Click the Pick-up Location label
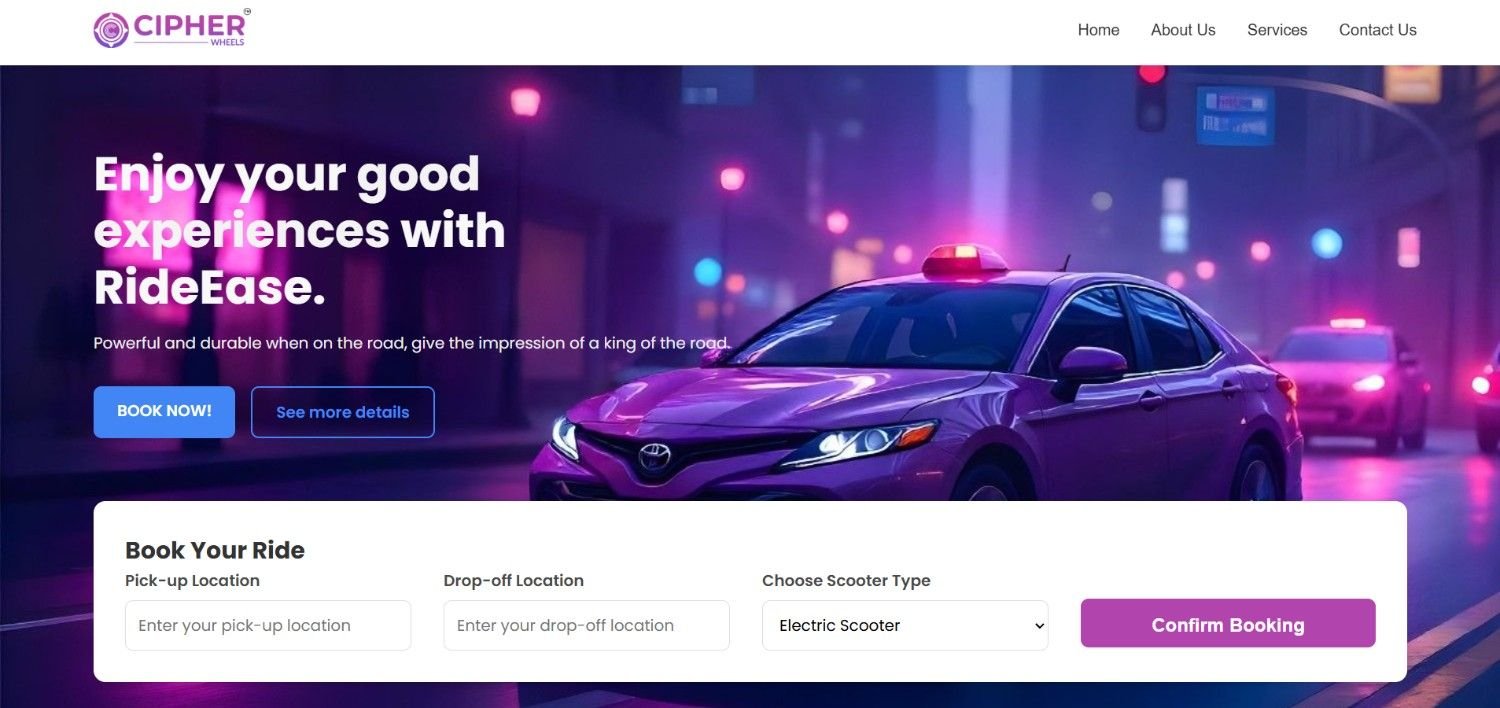 [x=192, y=581]
